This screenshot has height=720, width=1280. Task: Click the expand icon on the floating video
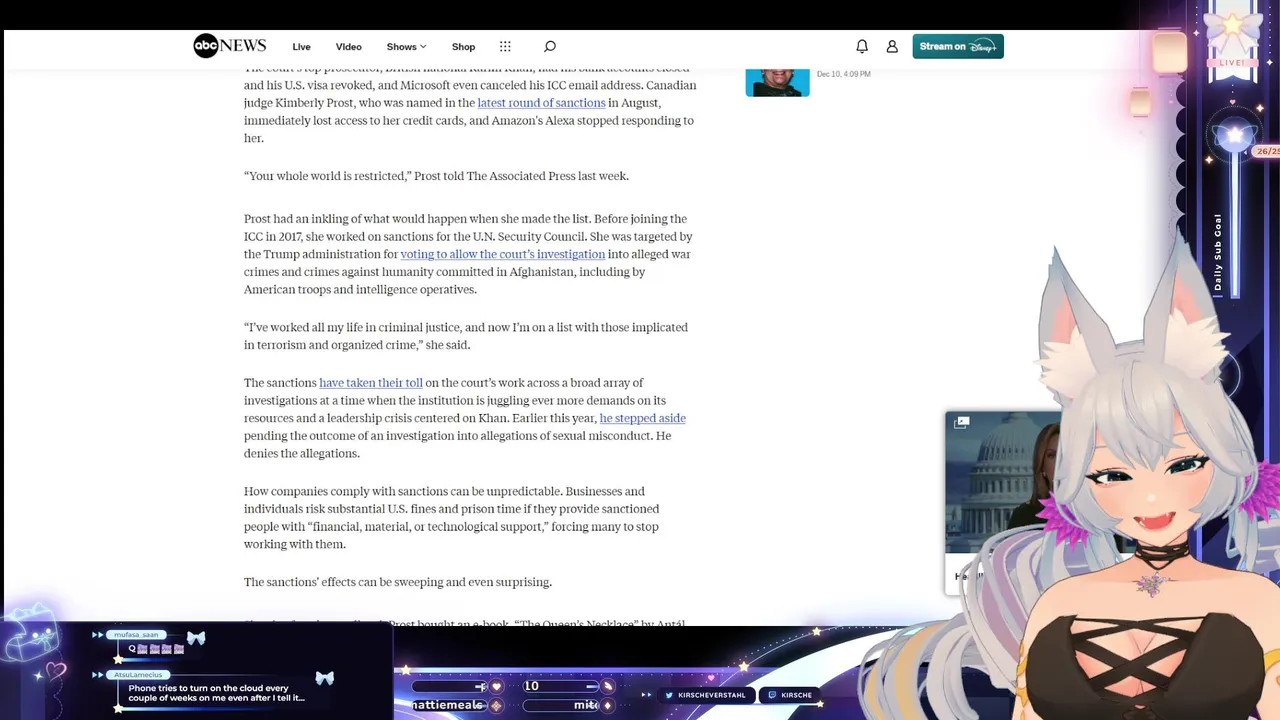coord(961,423)
